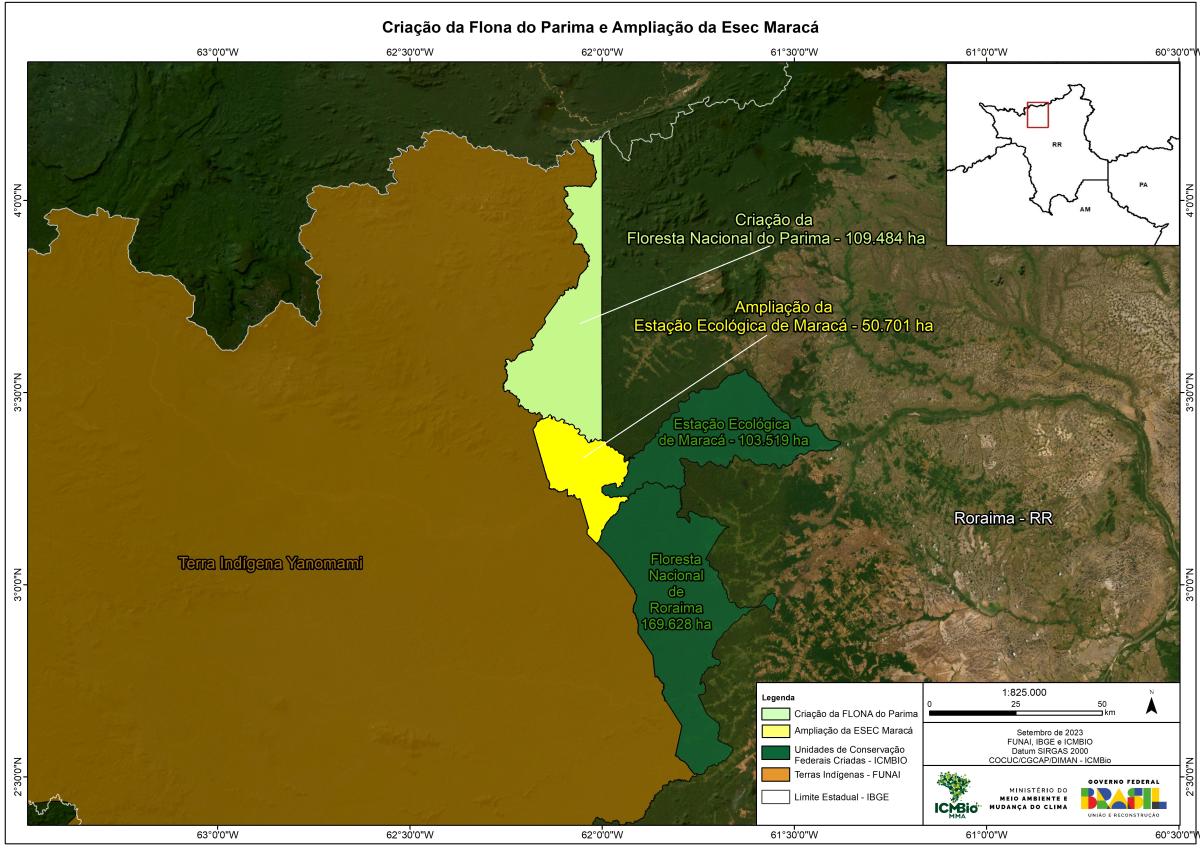Click the red square in inset map
The height and width of the screenshot is (848, 1200).
pos(1038,114)
